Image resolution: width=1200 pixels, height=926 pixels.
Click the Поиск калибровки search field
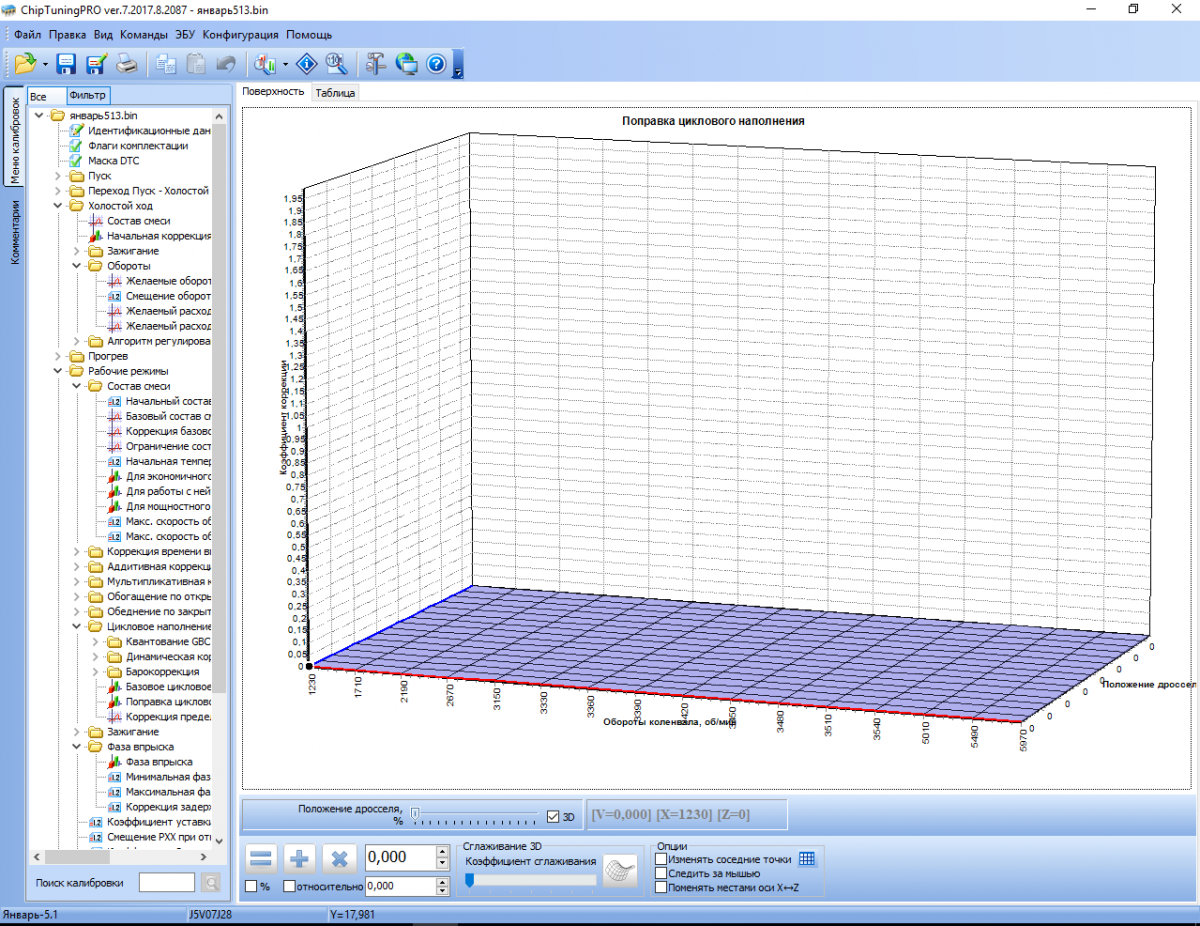tap(167, 882)
